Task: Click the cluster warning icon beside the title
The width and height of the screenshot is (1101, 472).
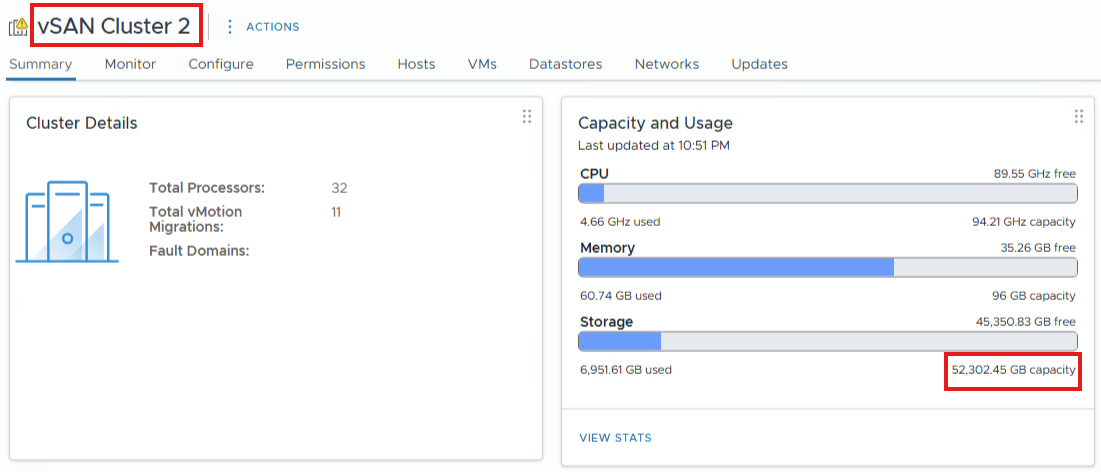Action: (x=18, y=27)
